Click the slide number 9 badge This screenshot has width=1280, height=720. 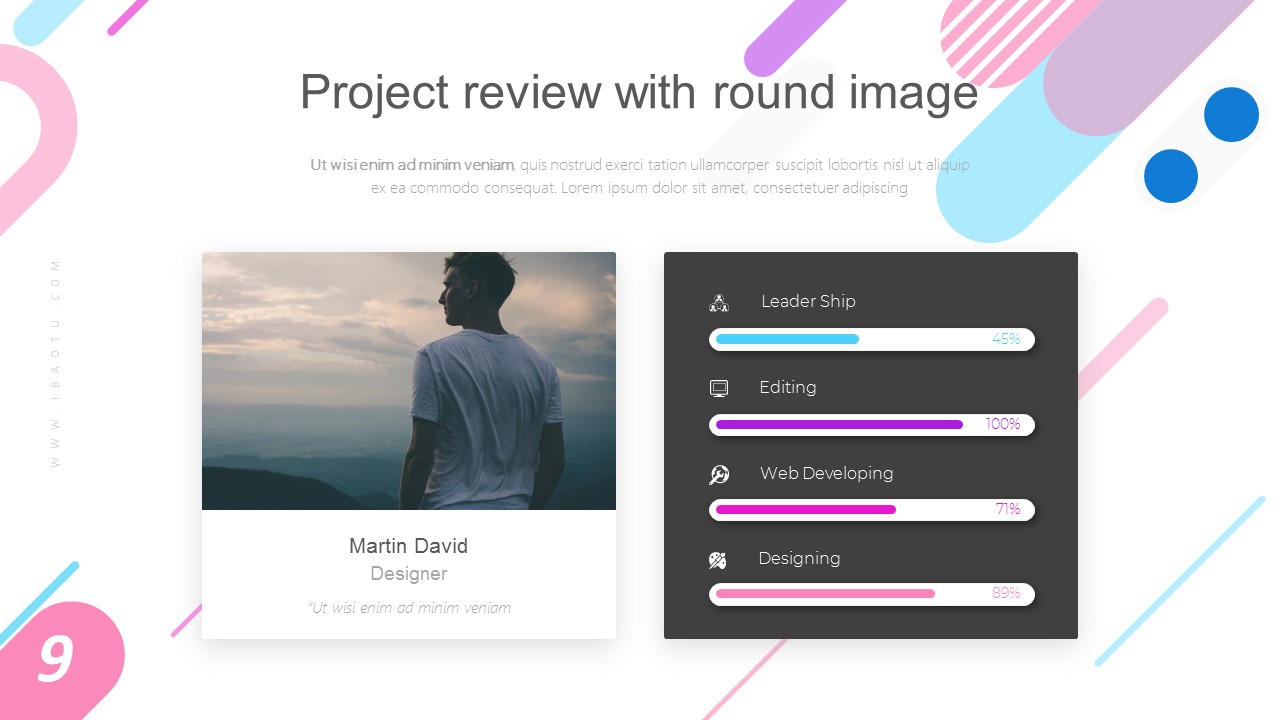[x=56, y=660]
